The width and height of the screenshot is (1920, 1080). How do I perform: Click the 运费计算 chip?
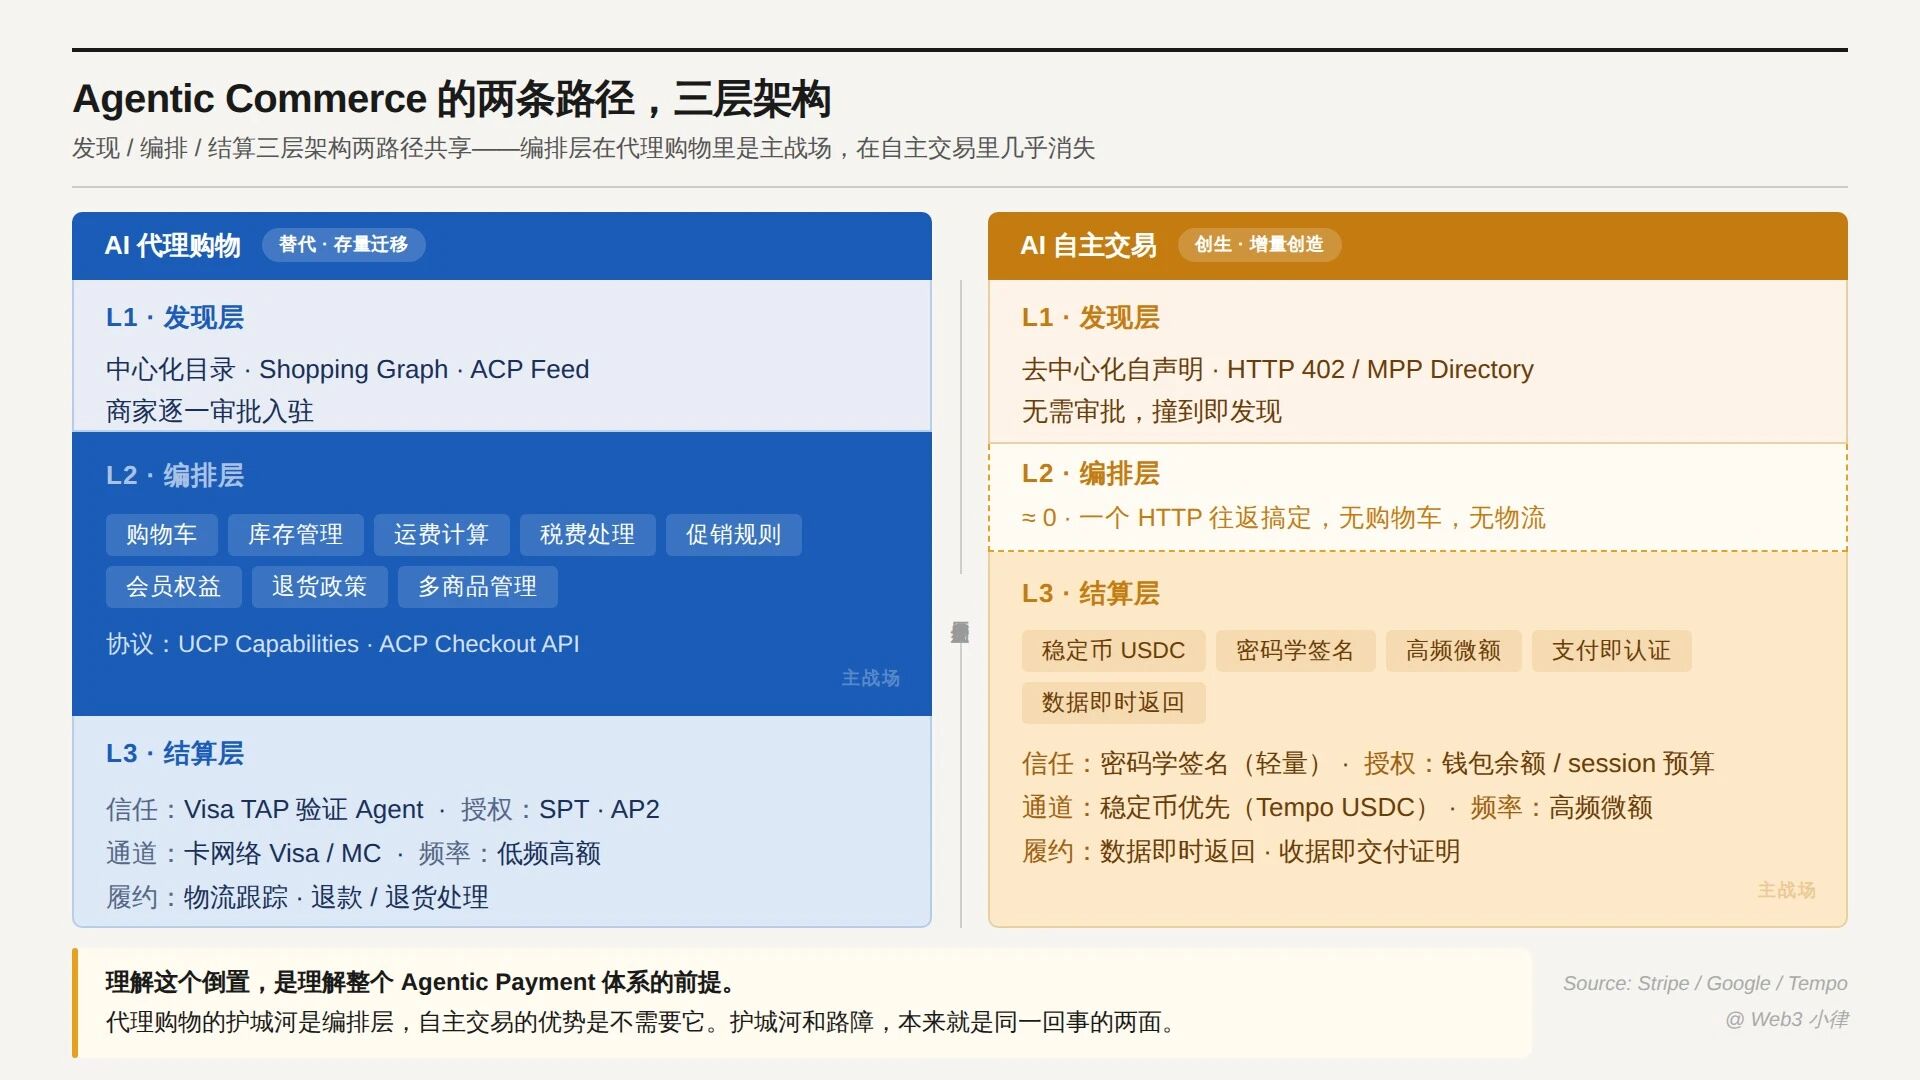(441, 535)
